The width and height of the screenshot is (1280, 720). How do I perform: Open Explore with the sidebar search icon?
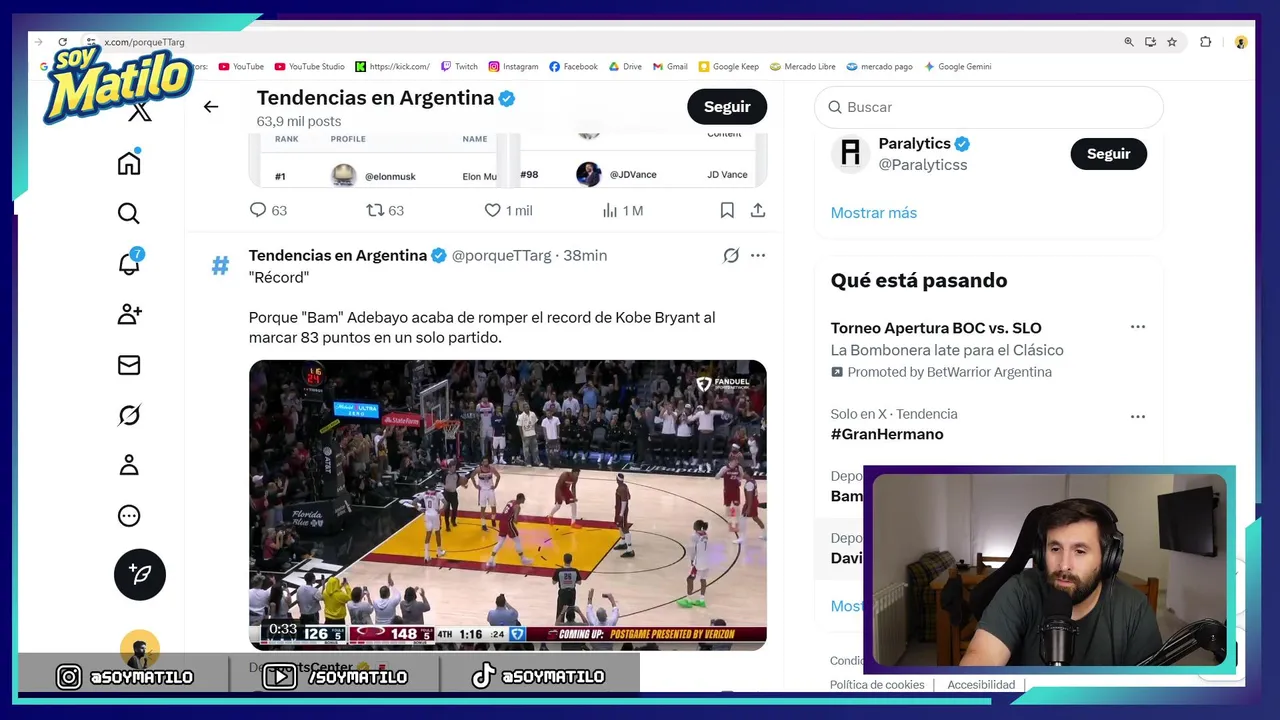(x=129, y=213)
